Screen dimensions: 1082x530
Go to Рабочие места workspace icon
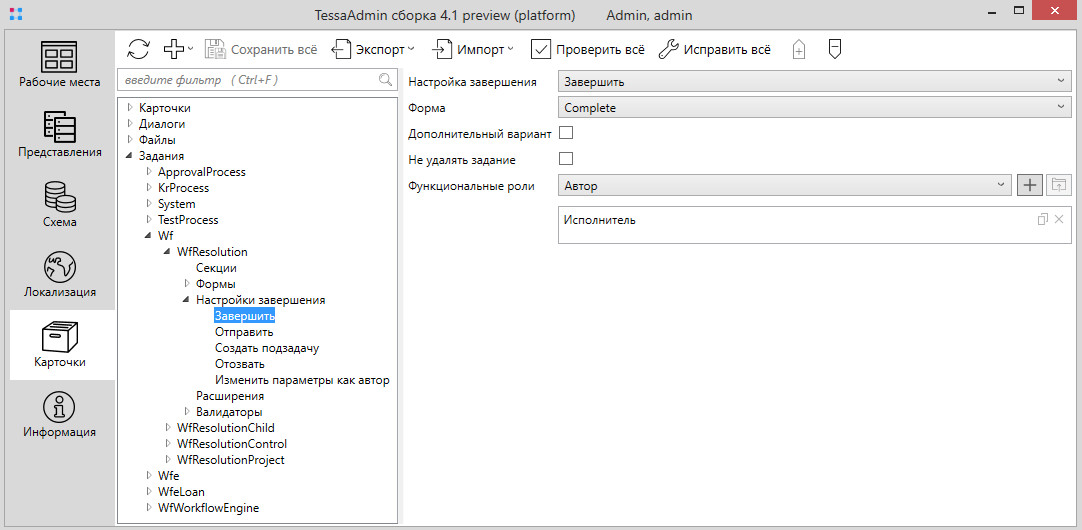point(59,65)
